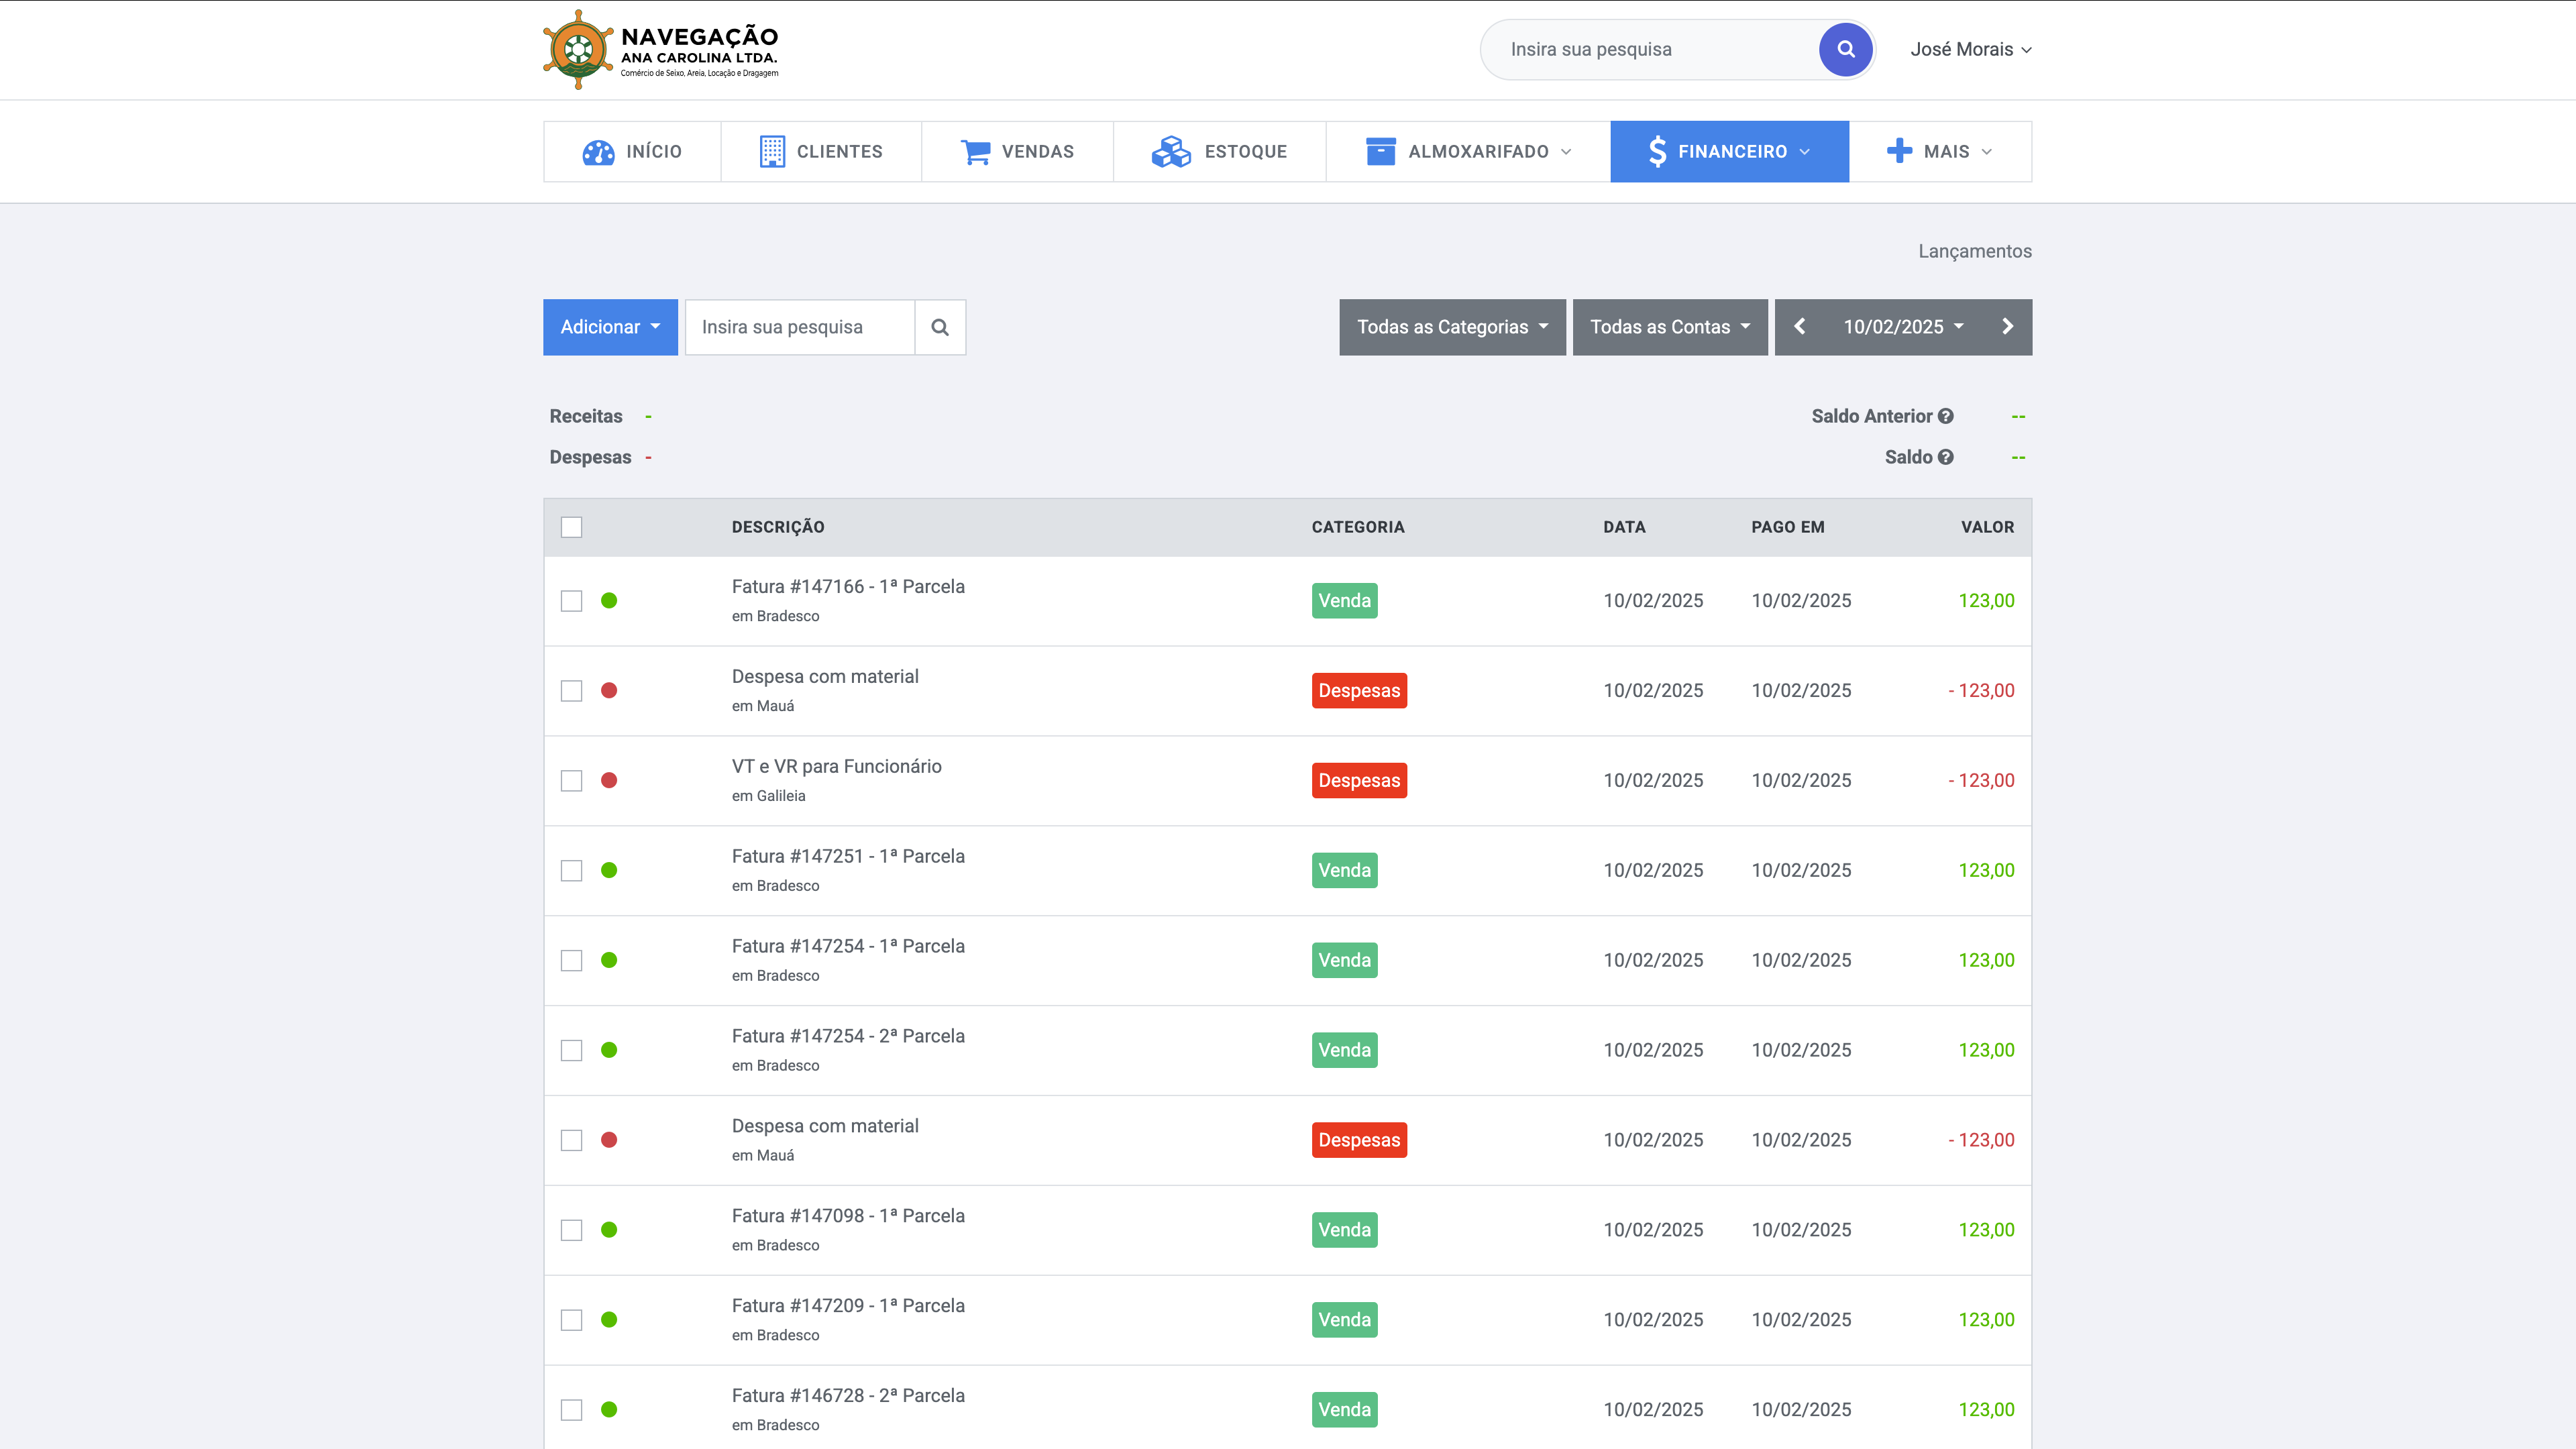The height and width of the screenshot is (1449, 2576).
Task: Click the Lançamentos breadcrumb text
Action: (1974, 252)
